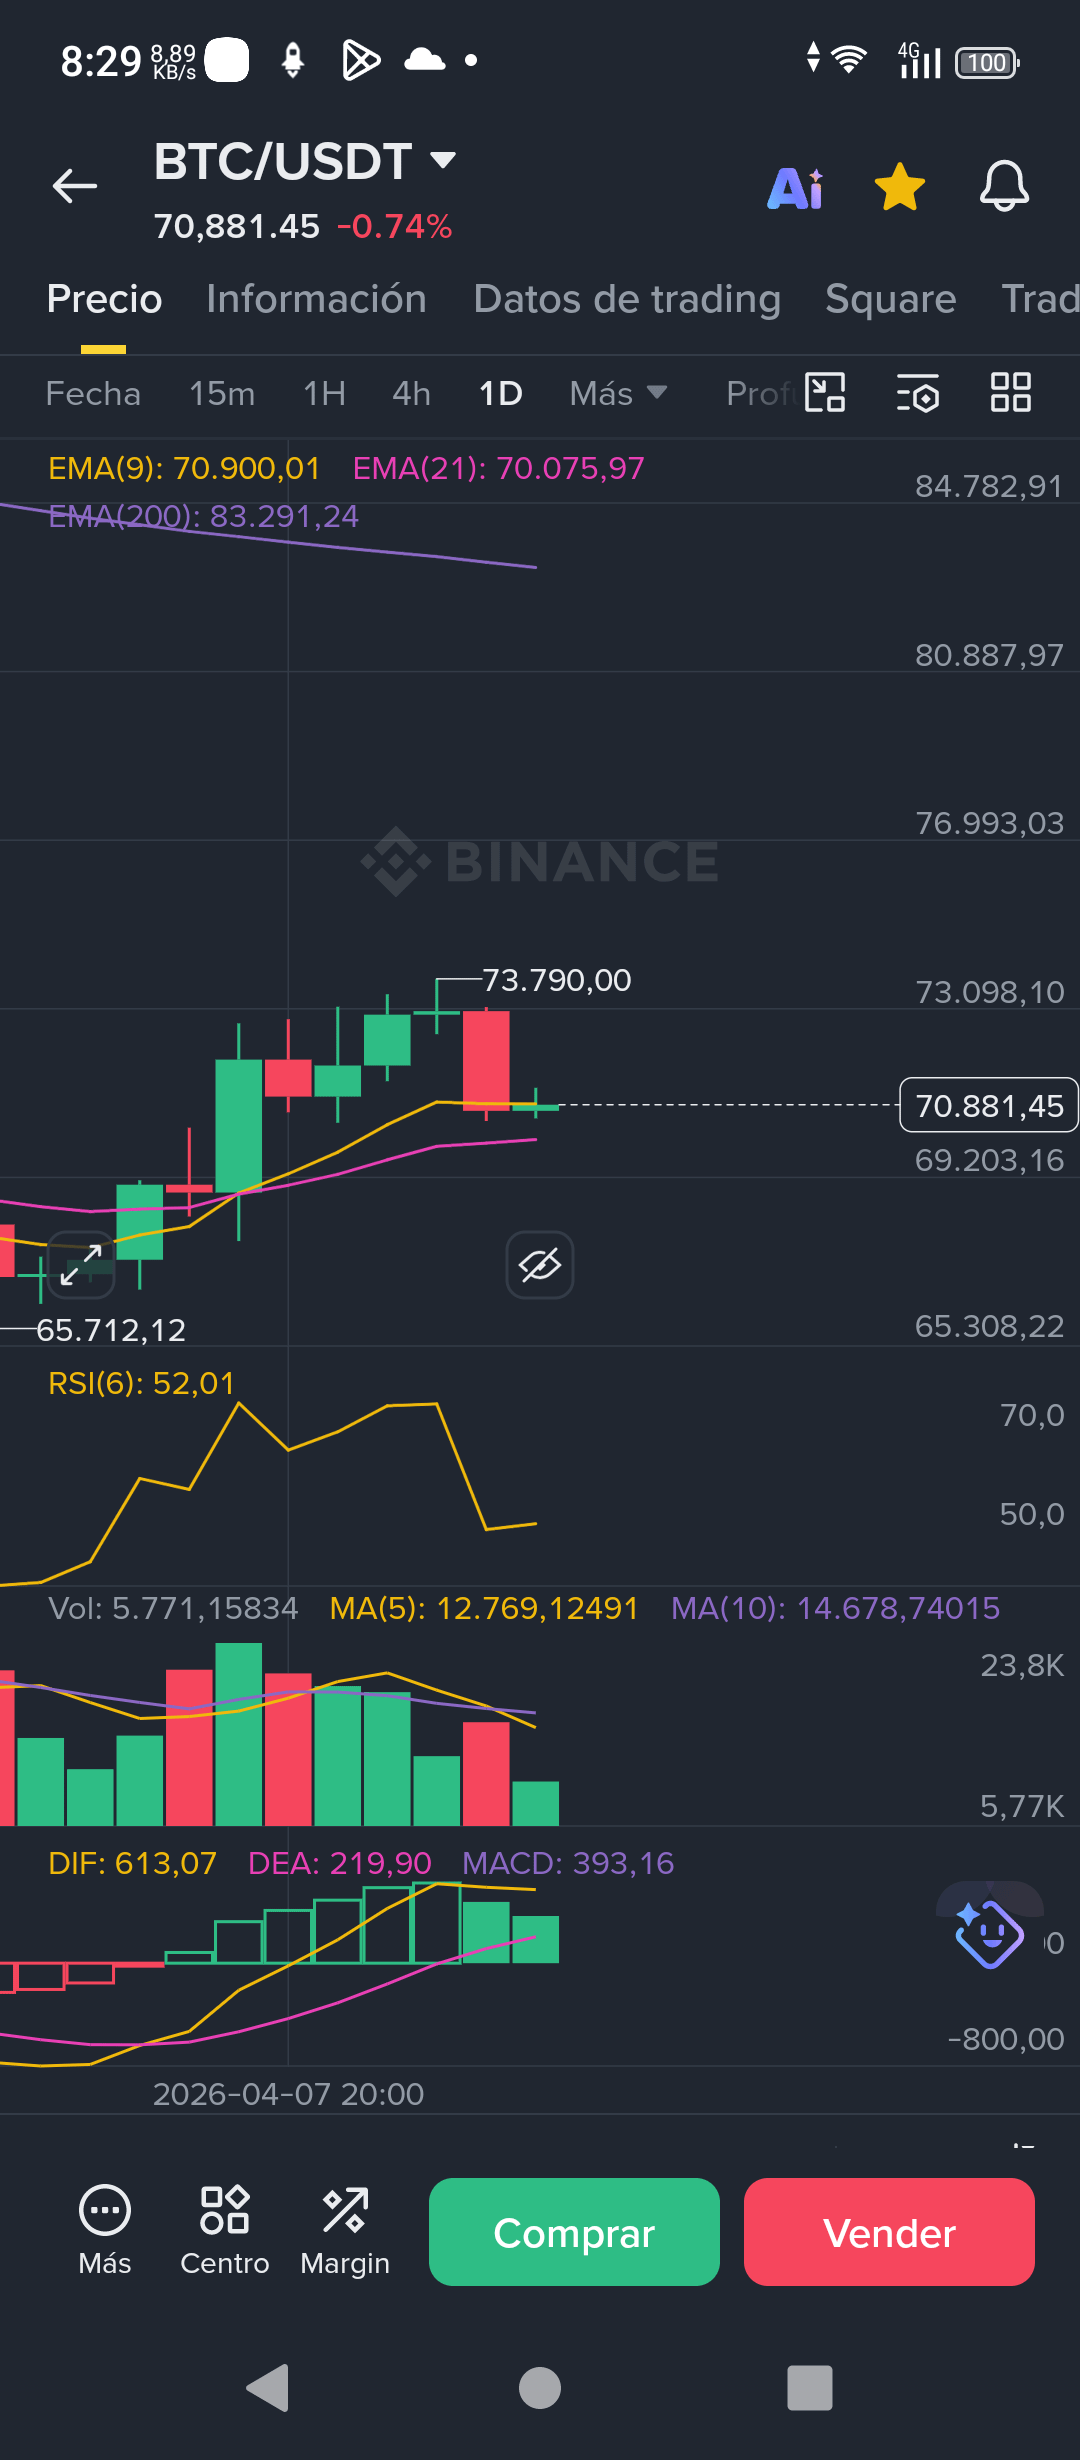Click the DIF: 613,07 label
Image resolution: width=1080 pixels, height=2460 pixels.
[x=132, y=1863]
